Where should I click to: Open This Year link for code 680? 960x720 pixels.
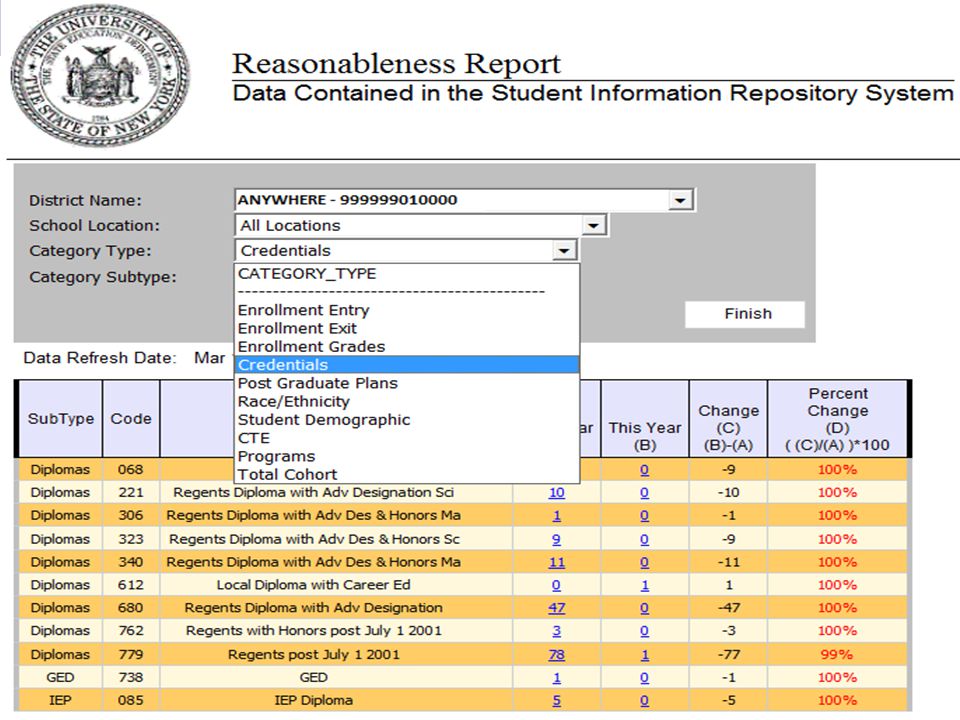tap(645, 608)
